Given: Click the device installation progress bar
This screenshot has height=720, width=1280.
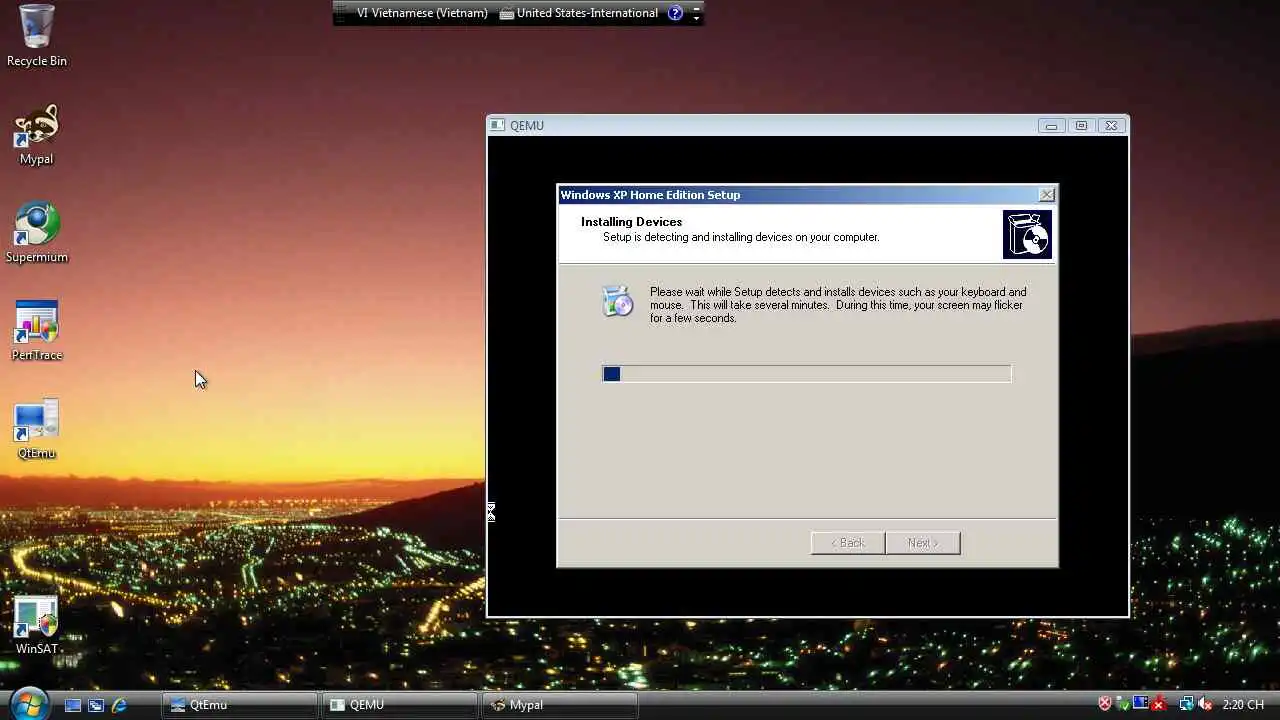Looking at the screenshot, I should [807, 373].
